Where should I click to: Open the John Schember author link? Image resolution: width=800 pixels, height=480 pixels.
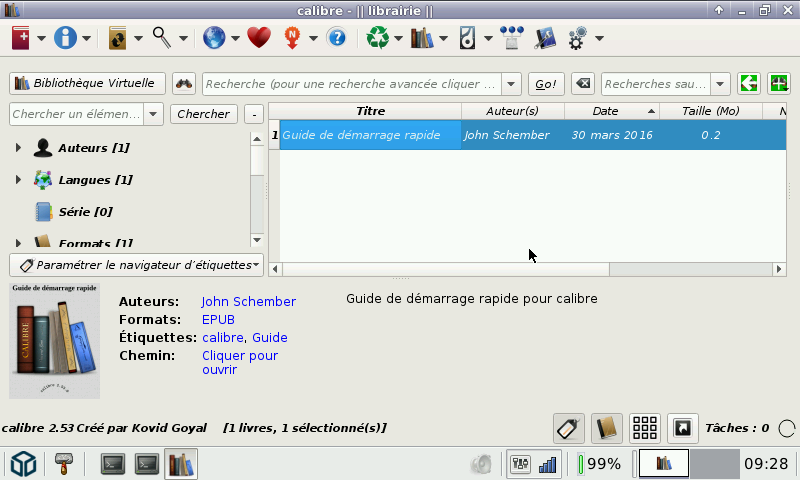248,301
